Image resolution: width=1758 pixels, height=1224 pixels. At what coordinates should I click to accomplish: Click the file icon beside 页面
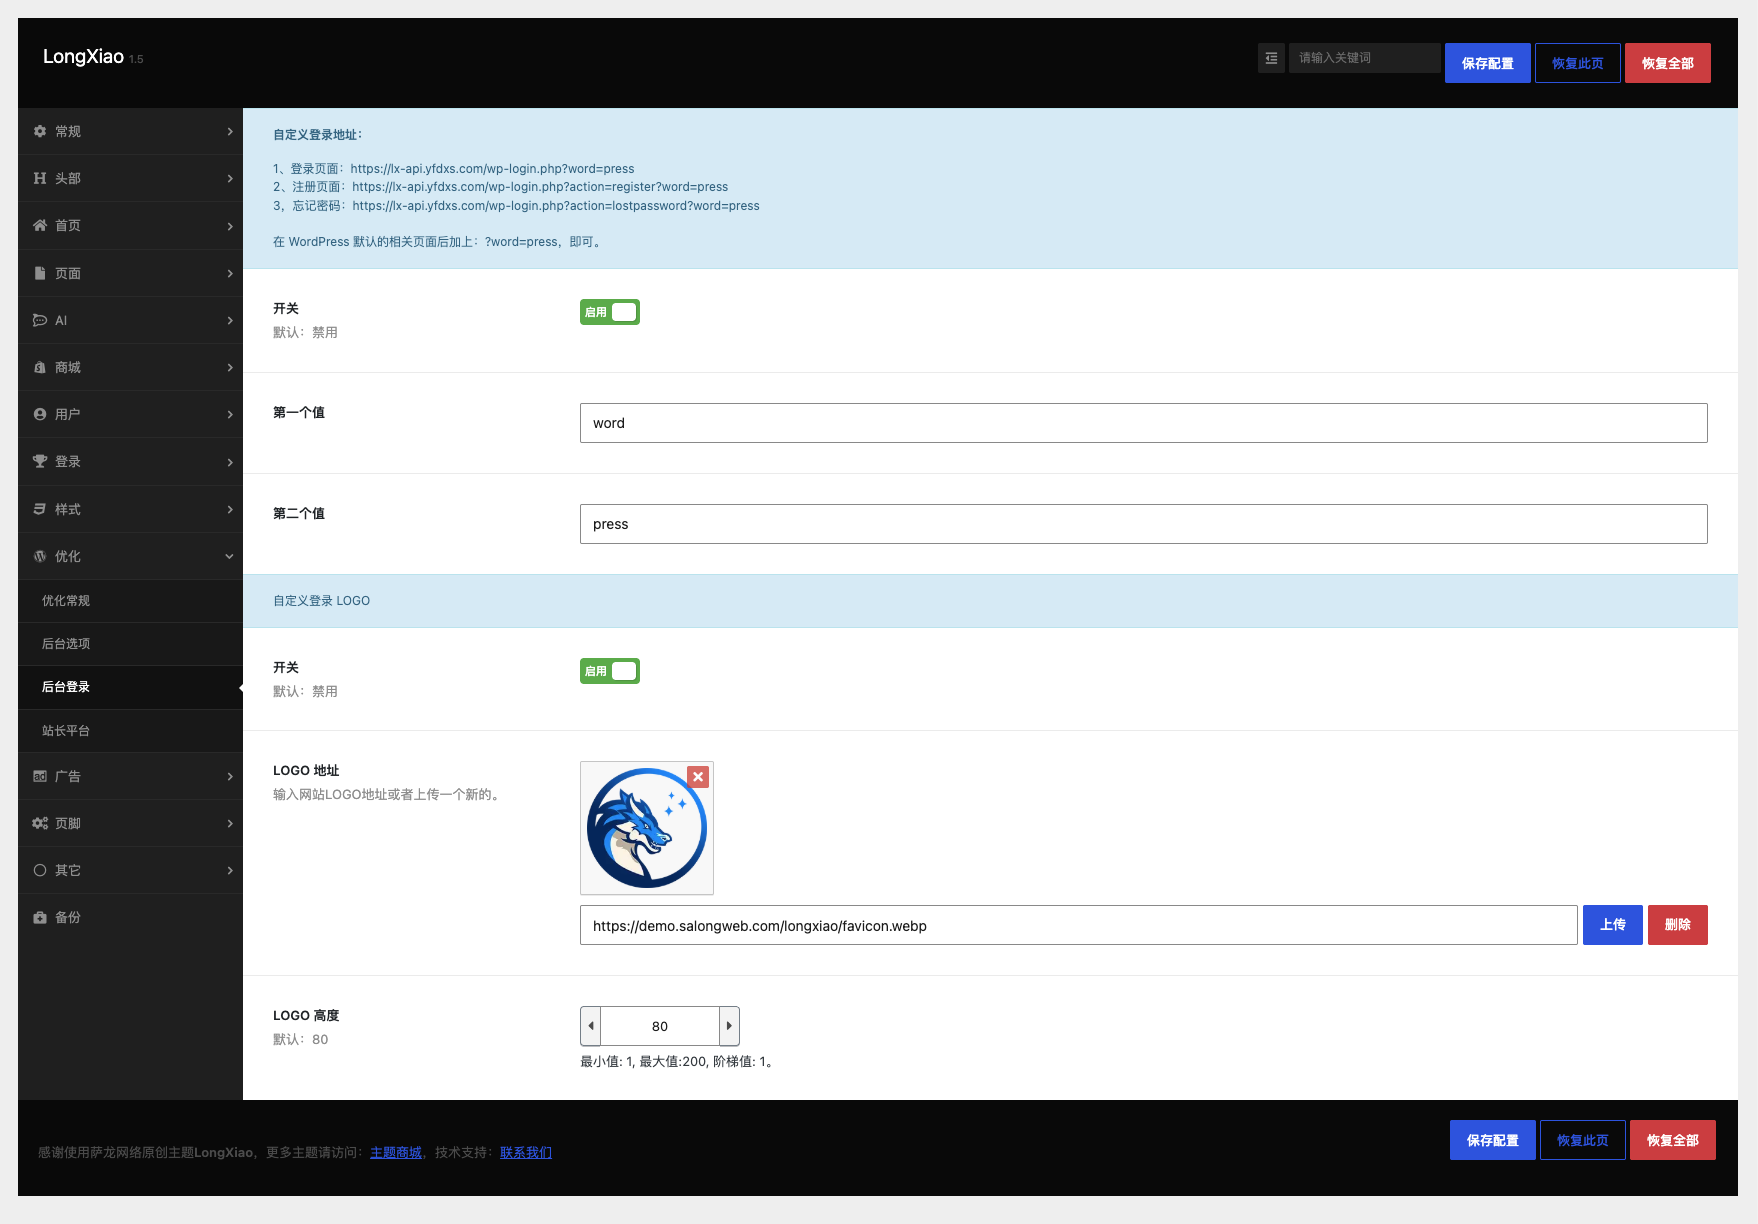(40, 273)
